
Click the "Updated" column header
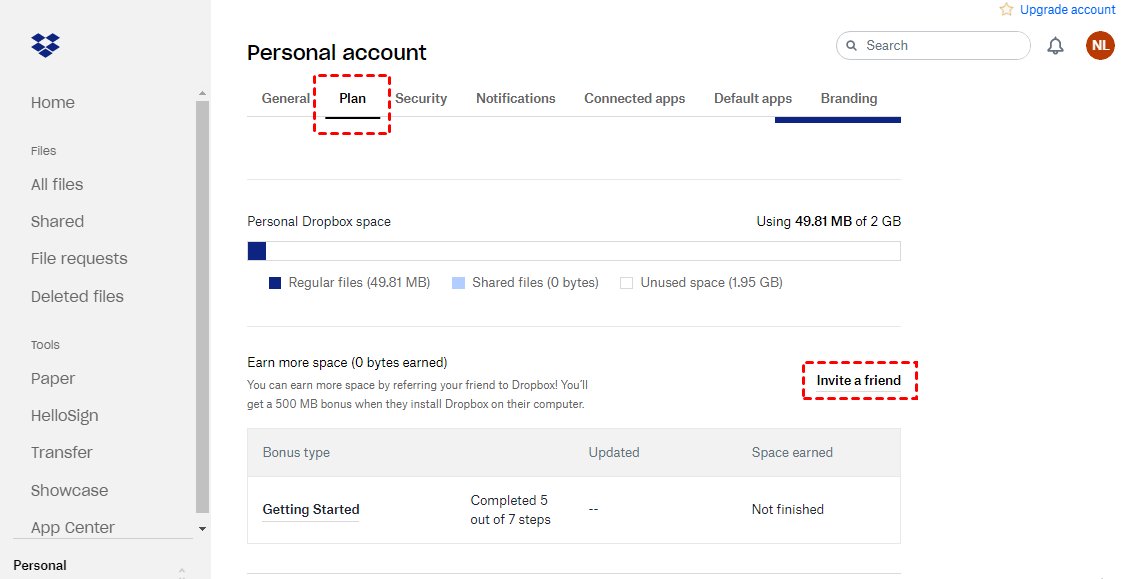(x=614, y=453)
